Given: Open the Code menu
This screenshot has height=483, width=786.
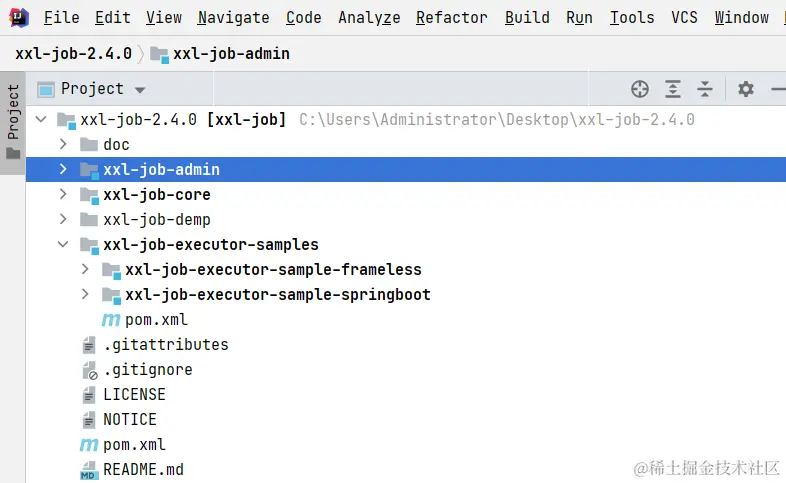Looking at the screenshot, I should pyautogui.click(x=304, y=18).
